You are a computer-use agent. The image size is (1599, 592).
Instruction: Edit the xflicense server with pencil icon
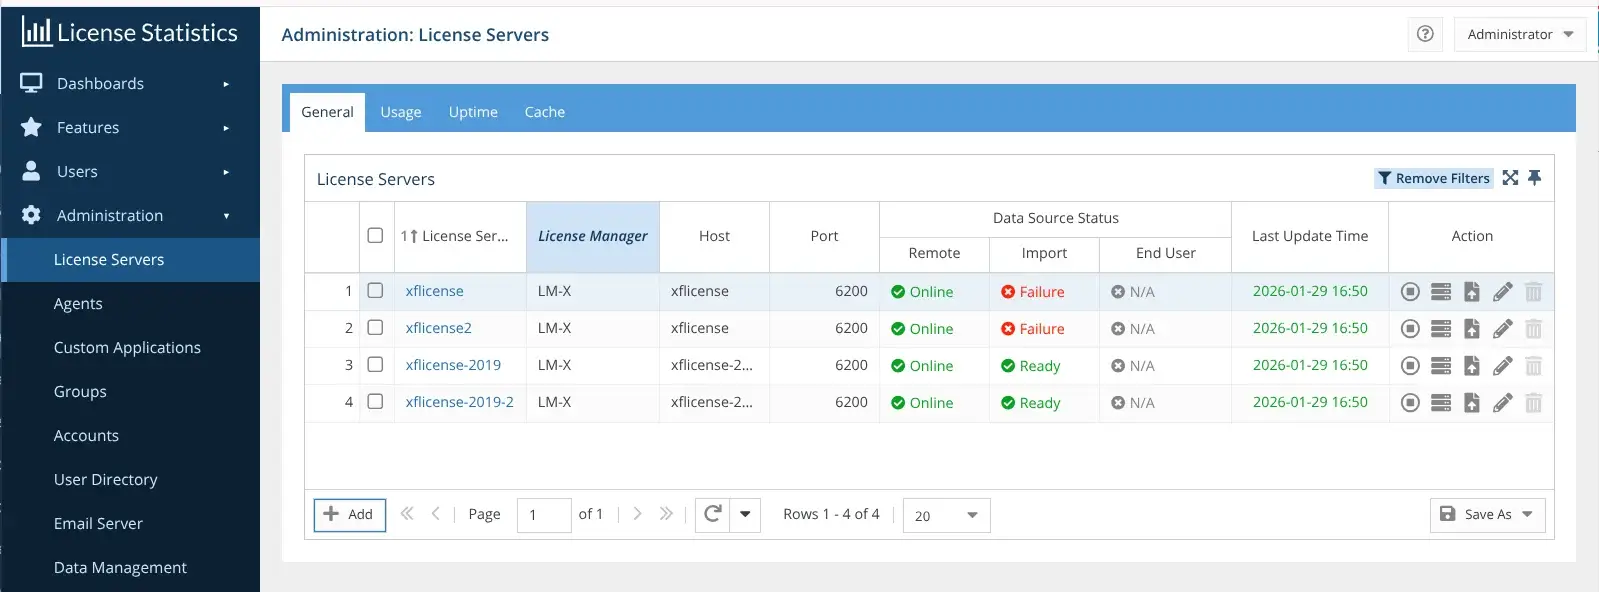point(1502,292)
